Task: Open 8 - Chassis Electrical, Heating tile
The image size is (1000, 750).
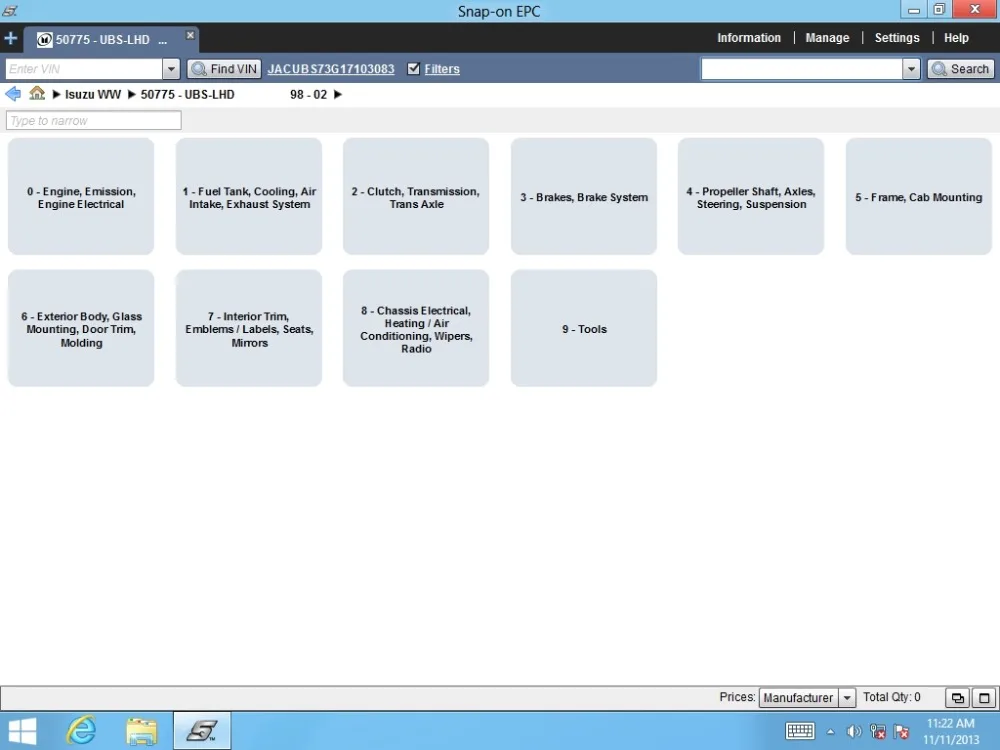Action: (416, 328)
